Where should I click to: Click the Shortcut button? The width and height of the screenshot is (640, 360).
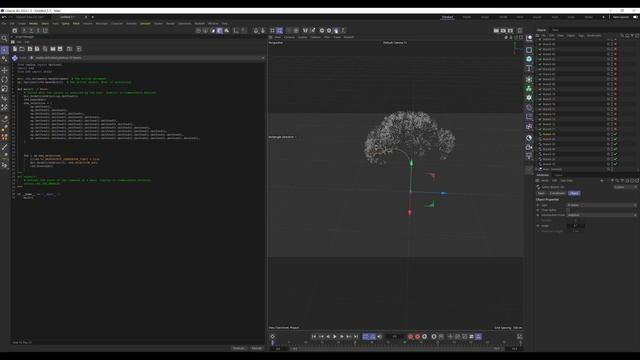[239, 349]
